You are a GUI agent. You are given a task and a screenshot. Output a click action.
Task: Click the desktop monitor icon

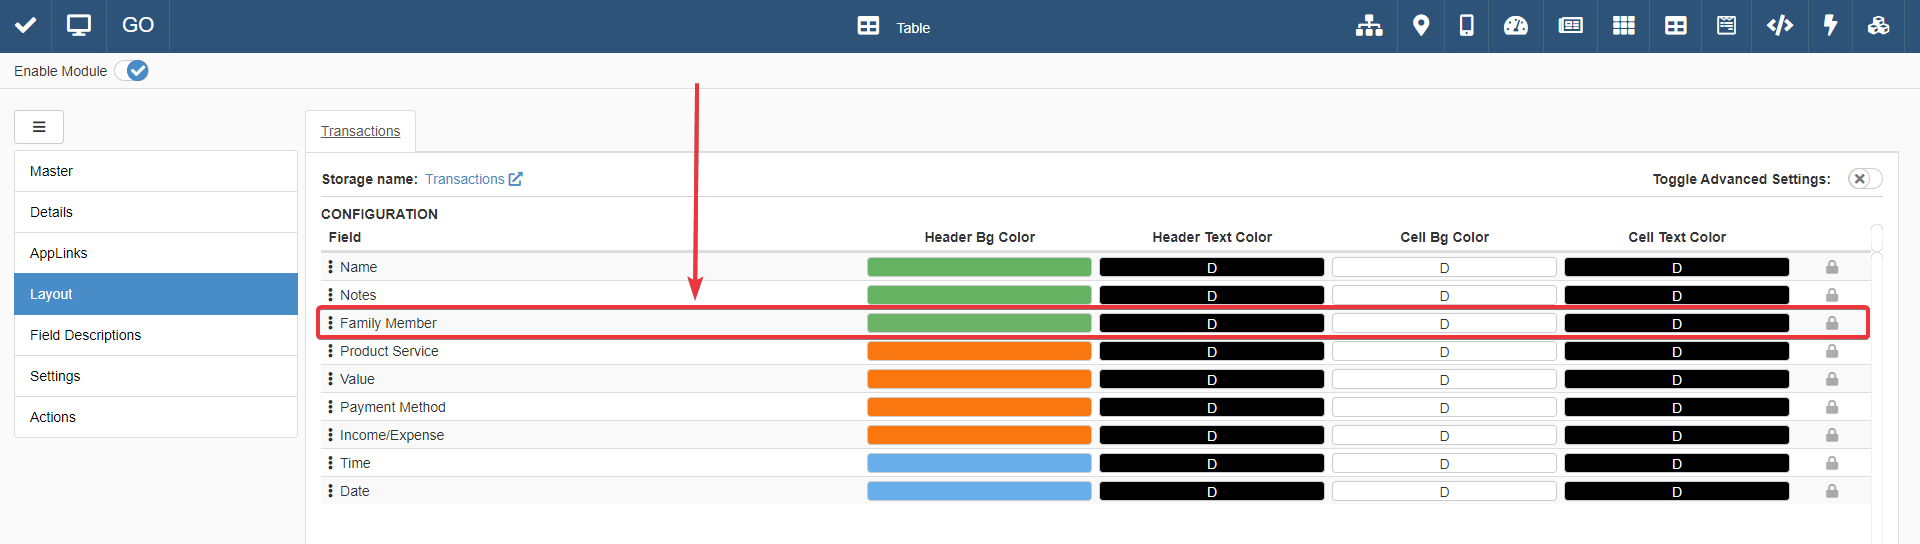[78, 26]
